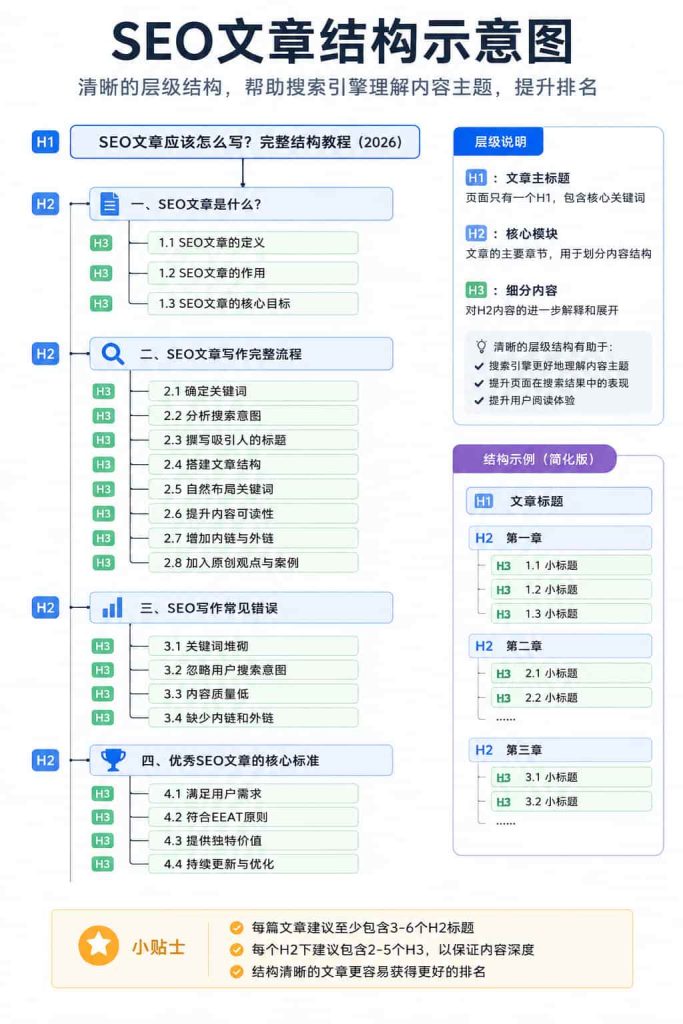Click the H3 badge beside 2.8 加入原创观点与案例
683x1024 pixels.
(x=103, y=562)
